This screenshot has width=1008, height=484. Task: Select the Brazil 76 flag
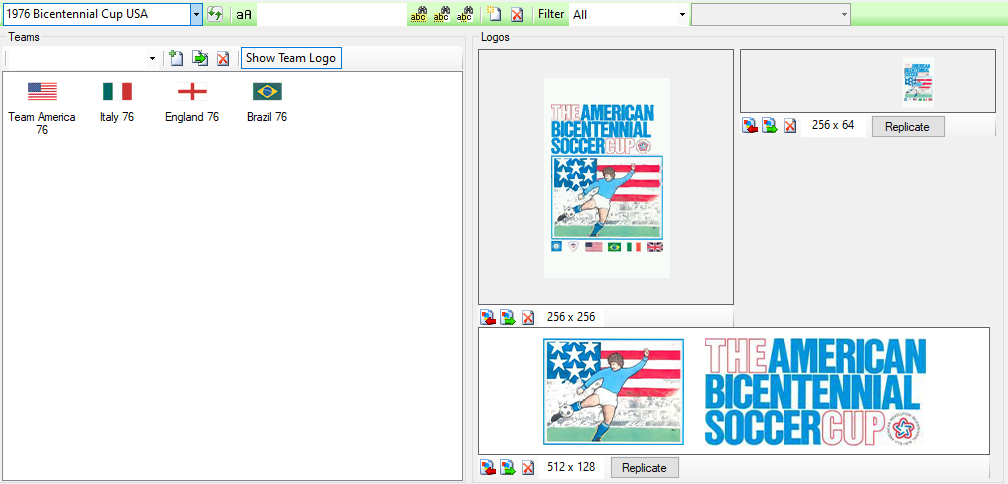click(x=267, y=91)
